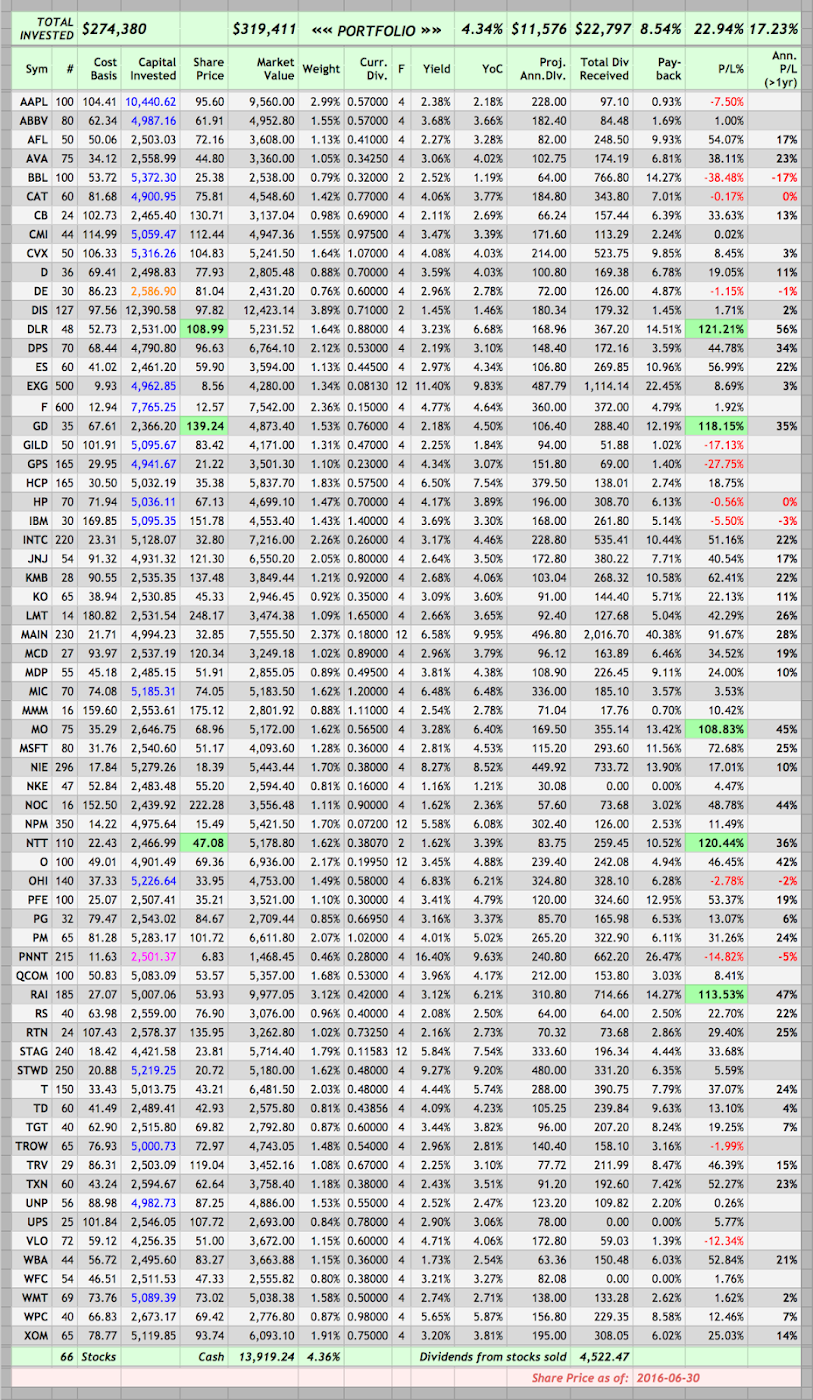
Task: Select the $22,797 total dividends received
Action: point(603,29)
